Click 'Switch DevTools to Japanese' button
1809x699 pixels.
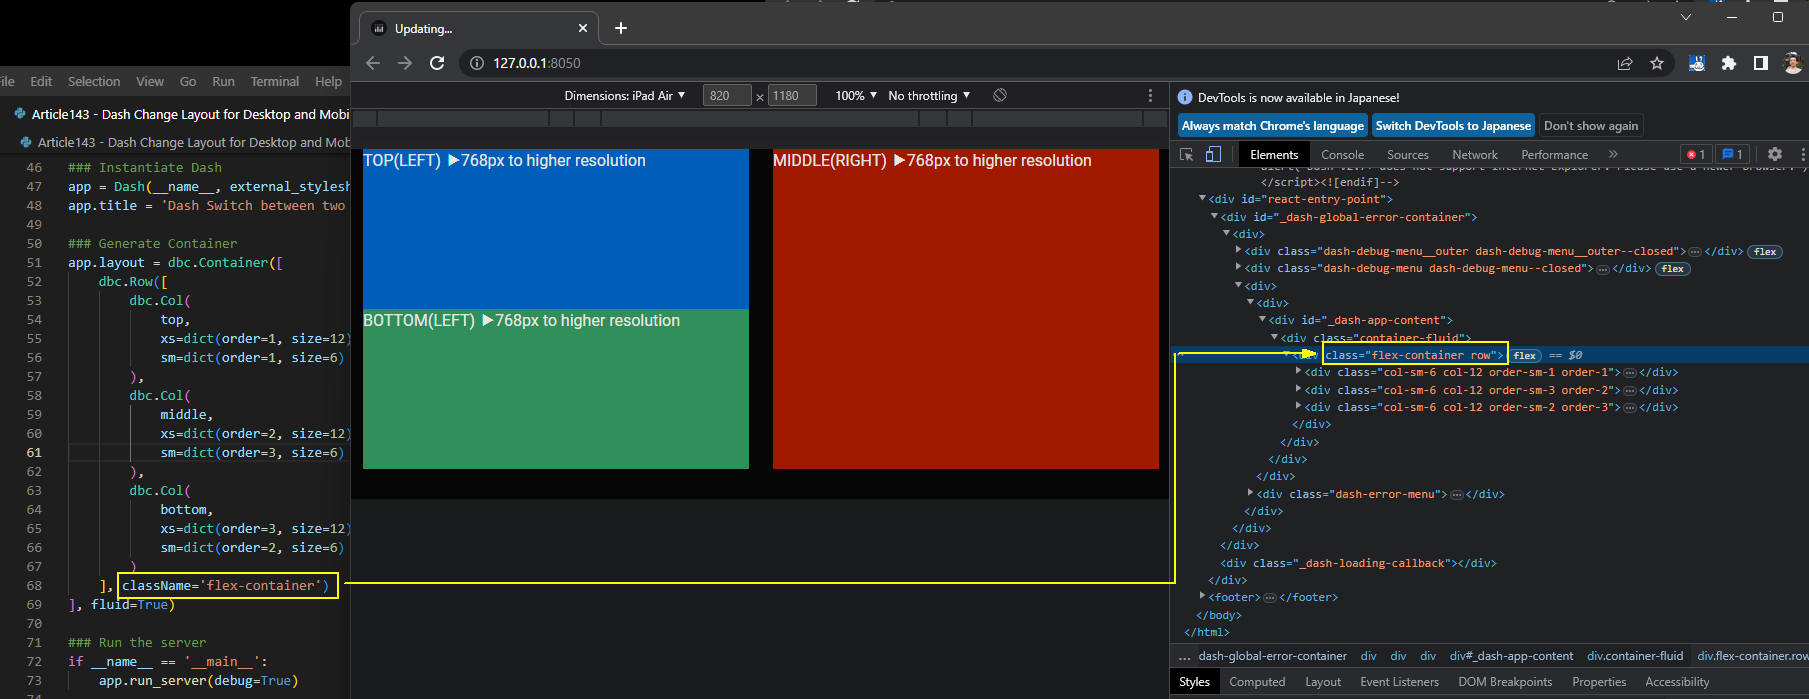pyautogui.click(x=1453, y=126)
